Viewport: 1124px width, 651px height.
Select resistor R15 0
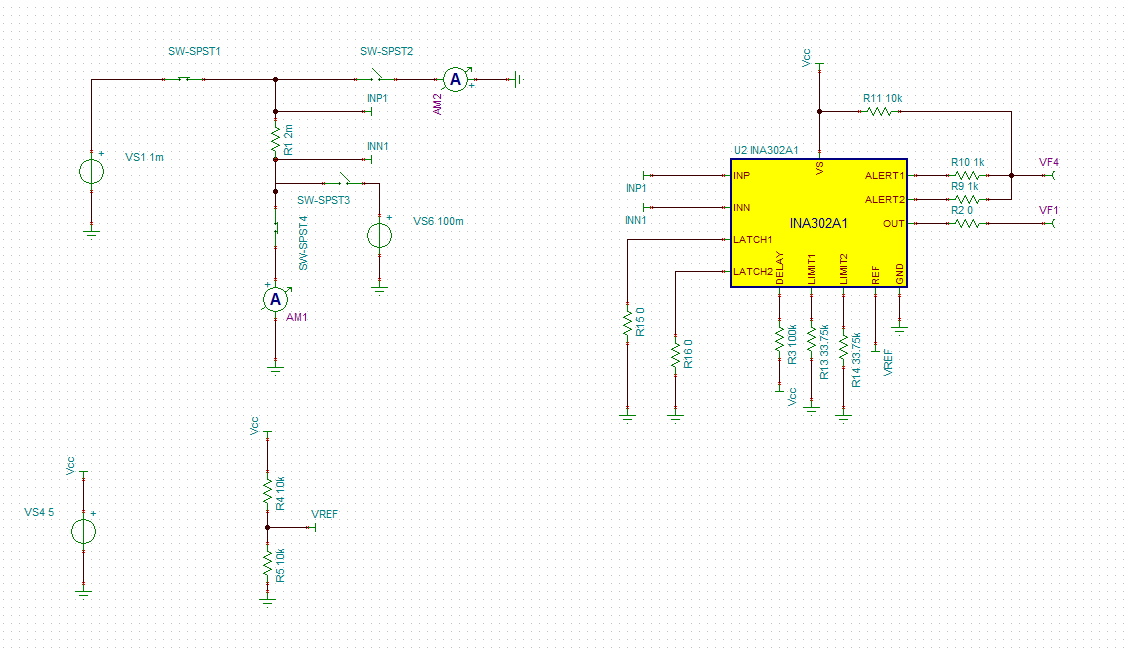click(627, 323)
